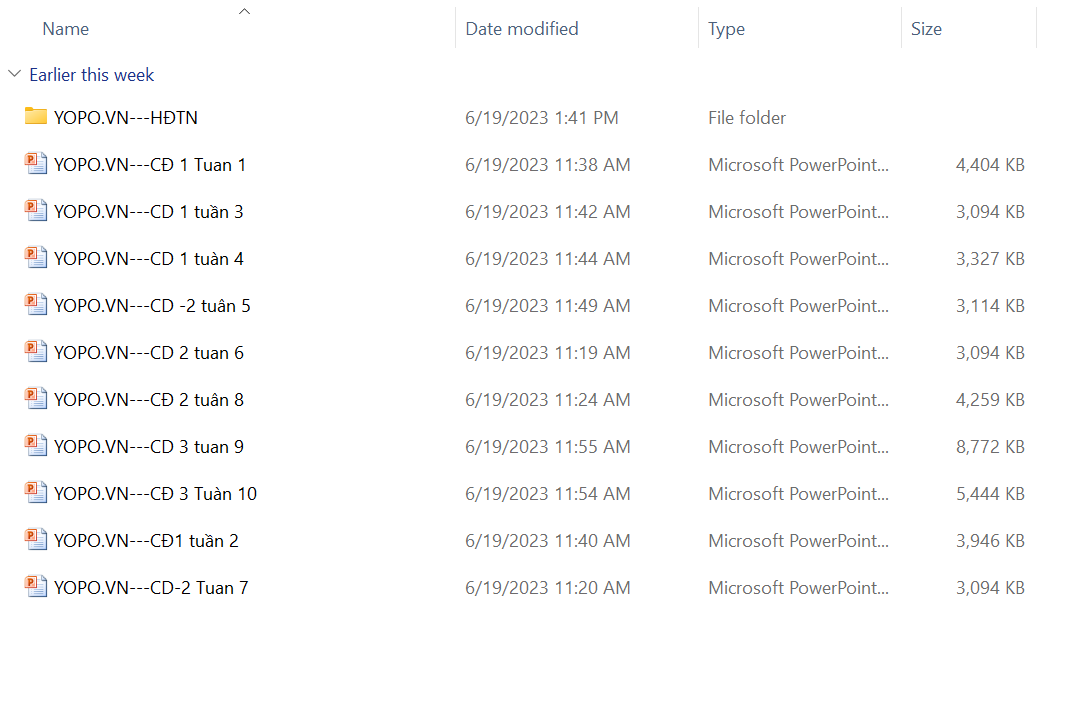Image resolution: width=1084 pixels, height=728 pixels.
Task: Select the file named YOPO.VN---CD-2 Tuan 7
Action: click(x=151, y=588)
